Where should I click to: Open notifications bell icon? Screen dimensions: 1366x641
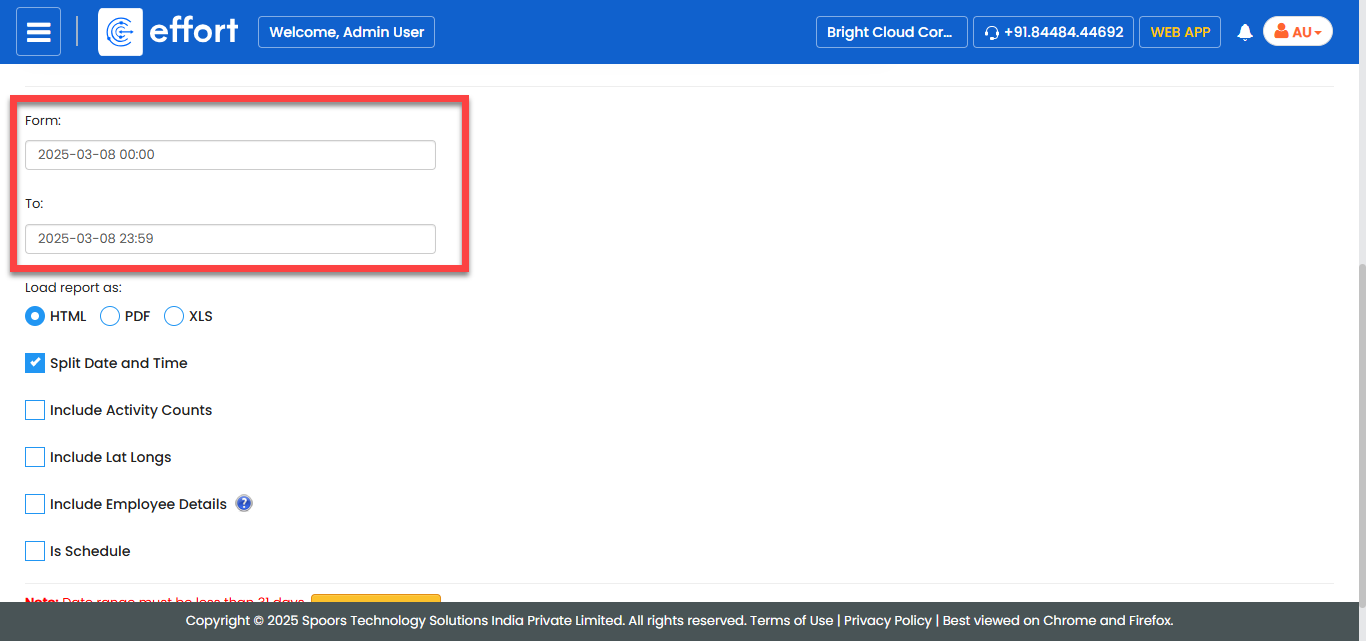[x=1245, y=32]
